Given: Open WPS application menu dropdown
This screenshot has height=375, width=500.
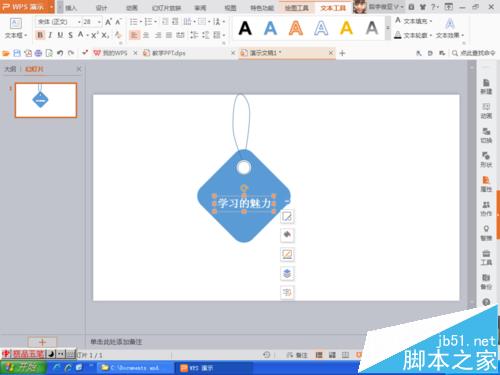Looking at the screenshot, I should 52,7.
